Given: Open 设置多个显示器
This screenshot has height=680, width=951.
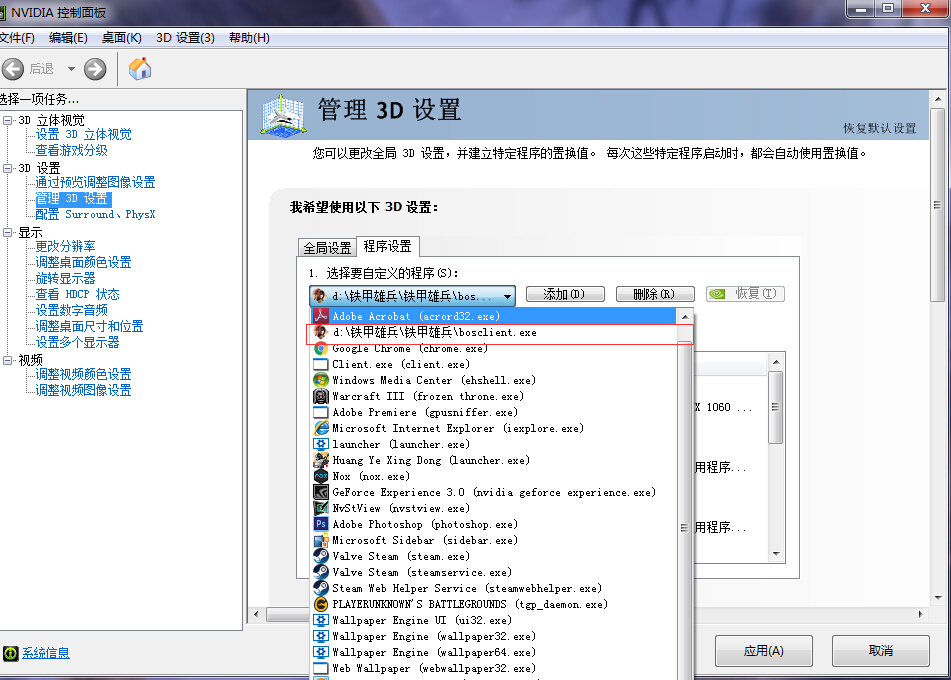Looking at the screenshot, I should click(77, 342).
